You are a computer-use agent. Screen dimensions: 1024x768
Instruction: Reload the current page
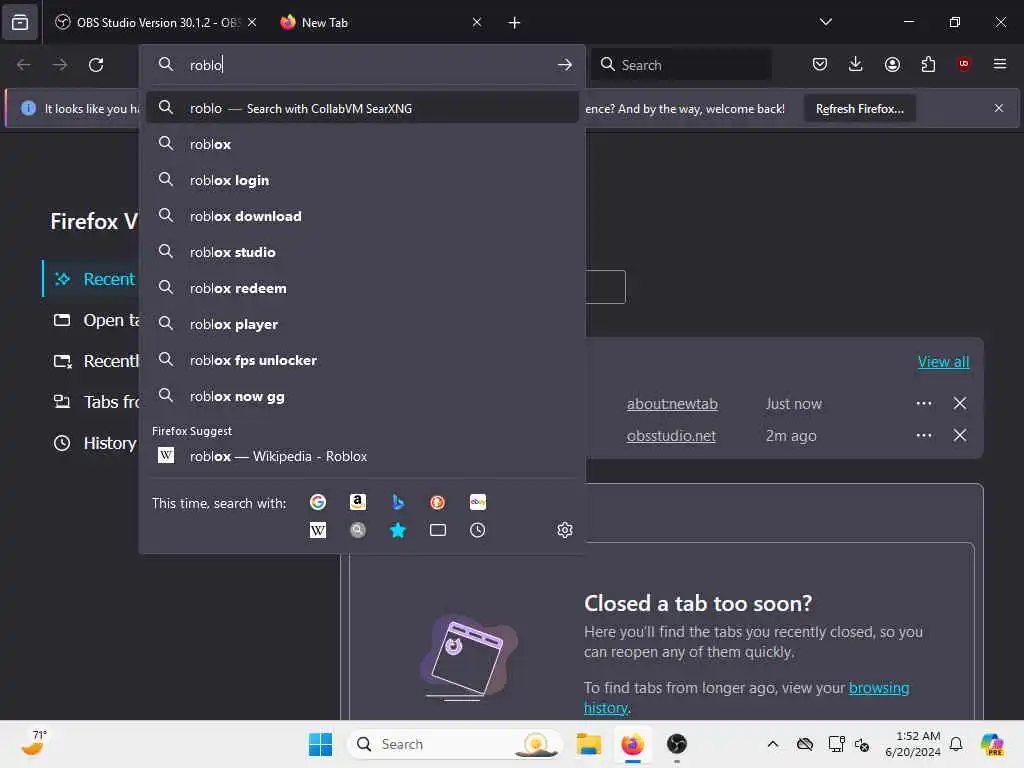96,65
